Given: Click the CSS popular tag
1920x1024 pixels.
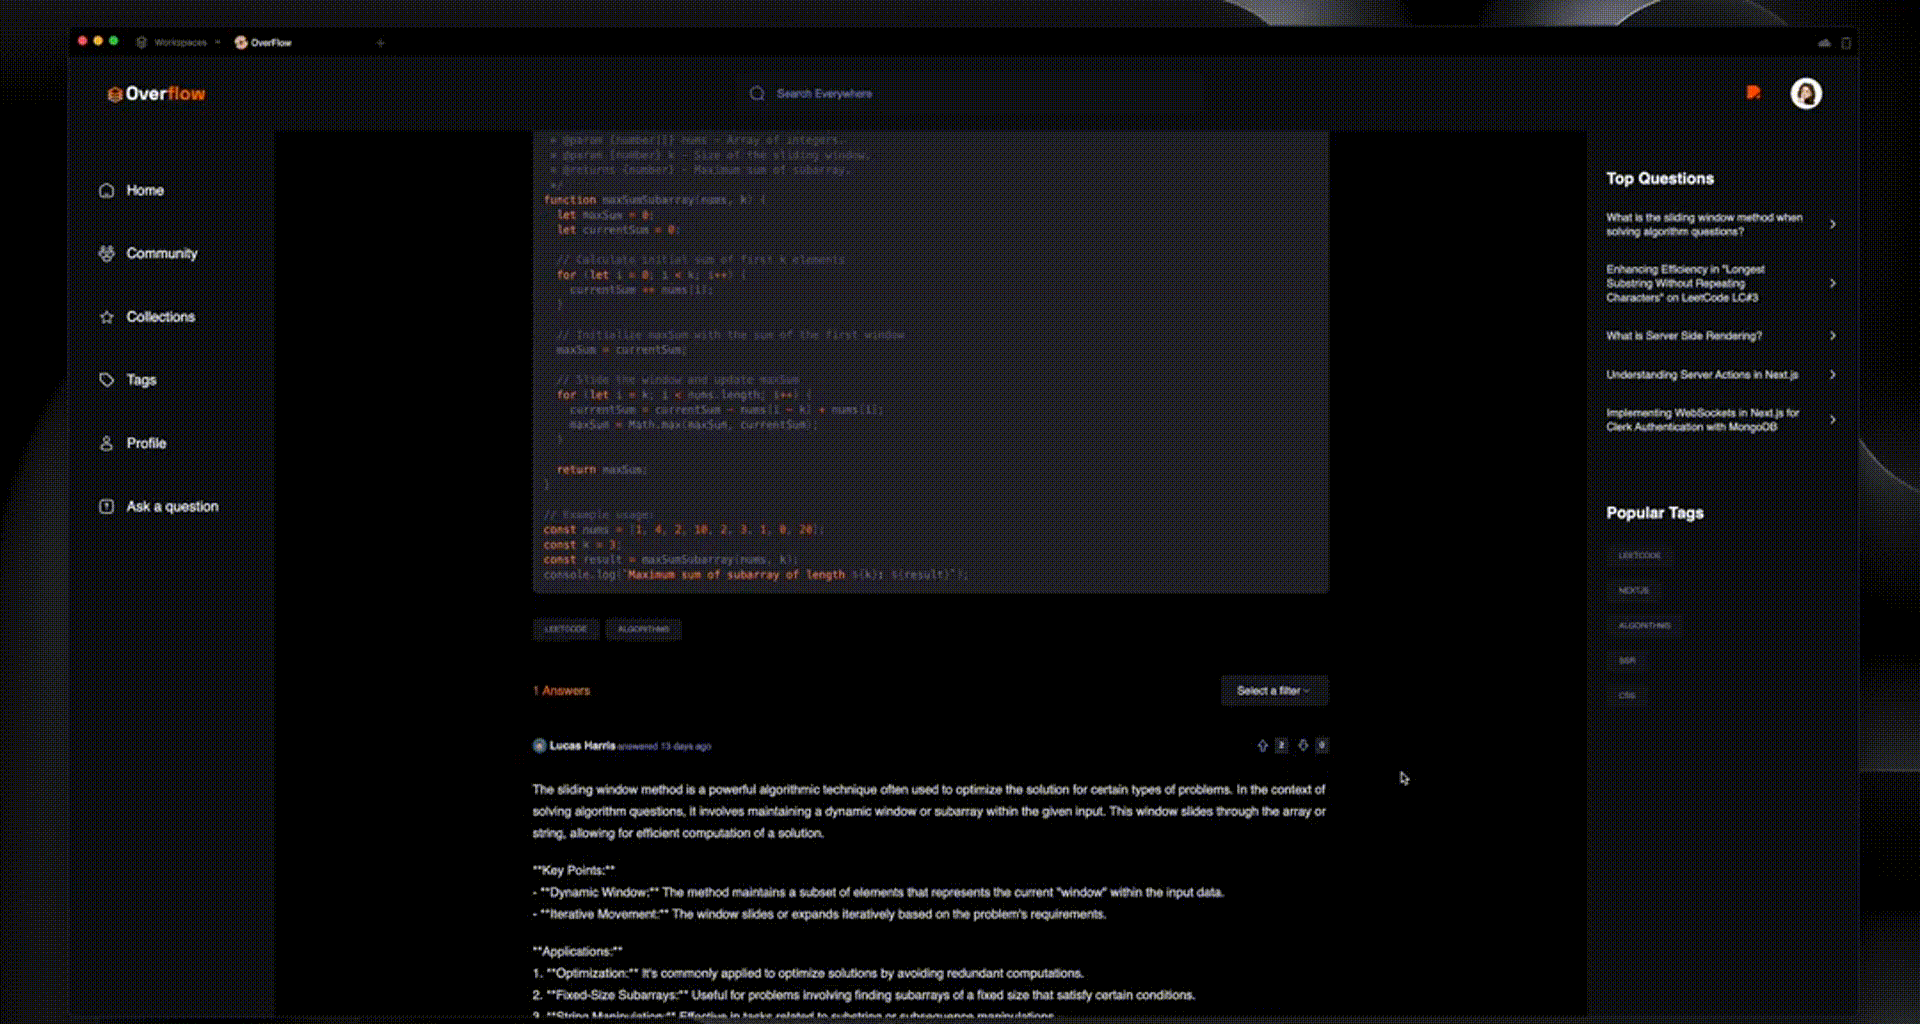Looking at the screenshot, I should click(1627, 695).
